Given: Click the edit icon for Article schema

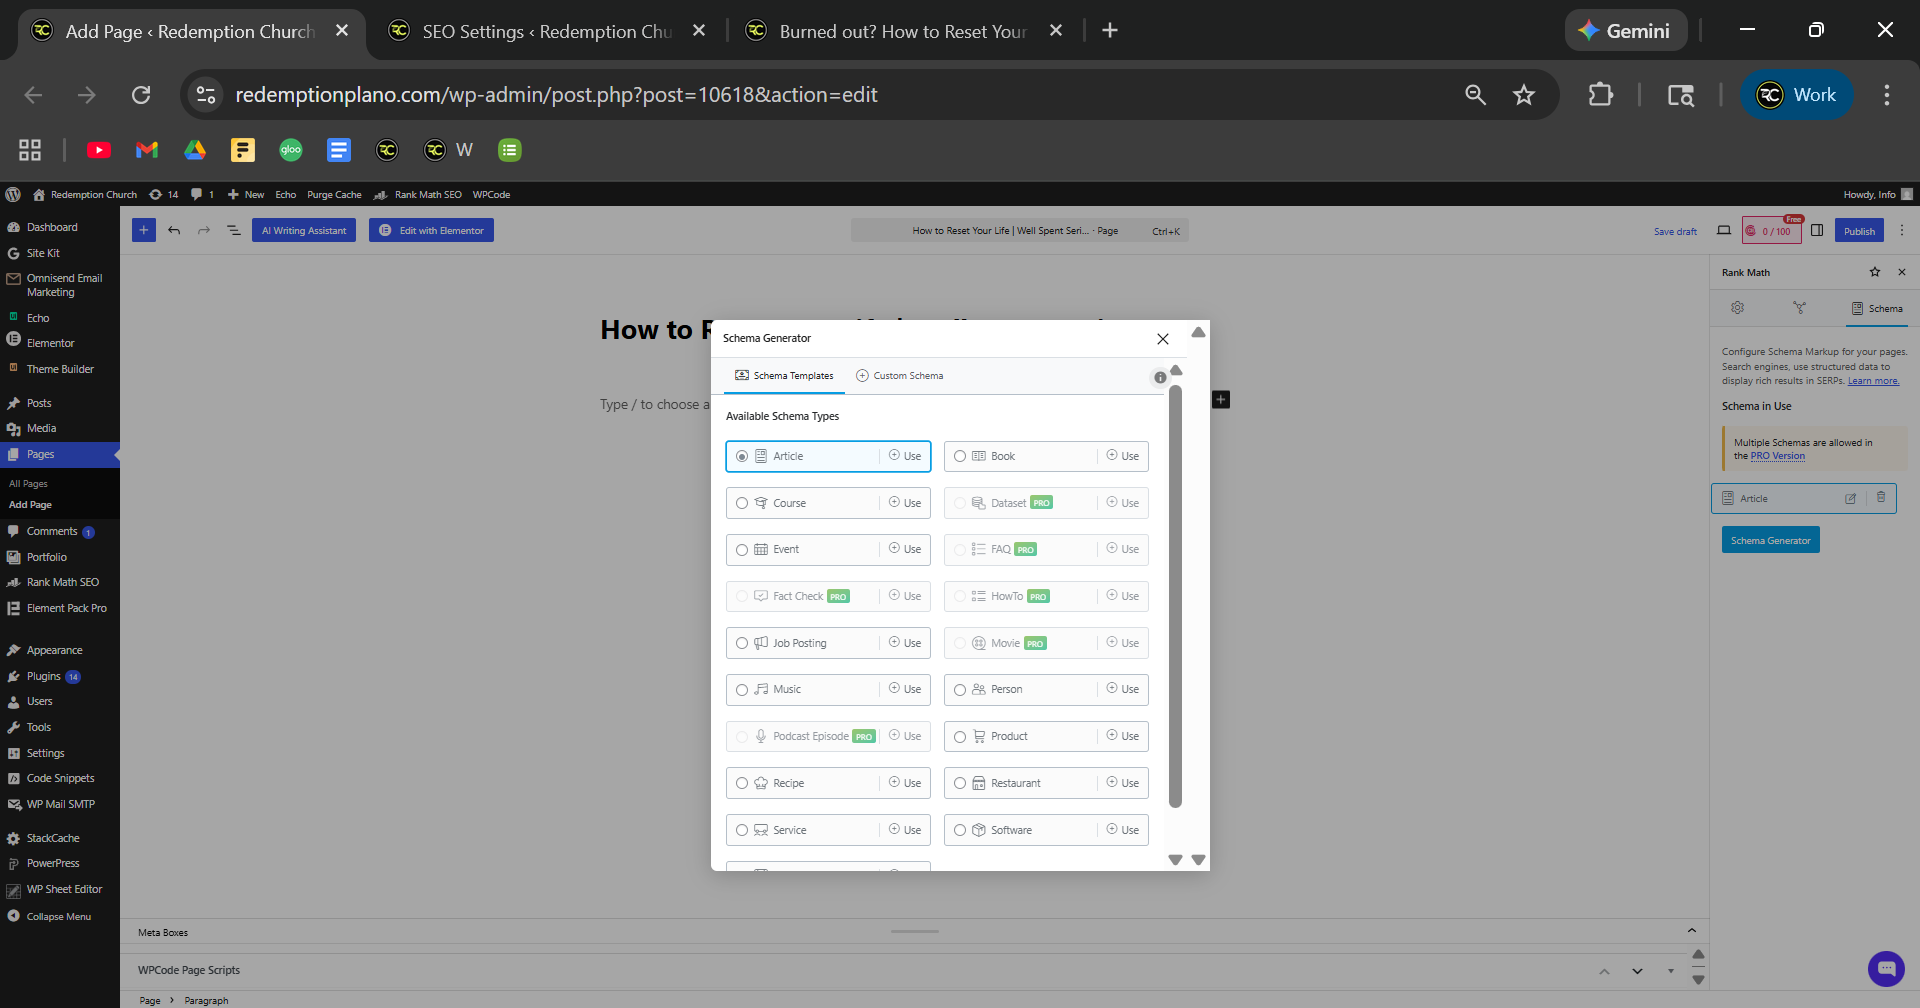Looking at the screenshot, I should (1850, 498).
